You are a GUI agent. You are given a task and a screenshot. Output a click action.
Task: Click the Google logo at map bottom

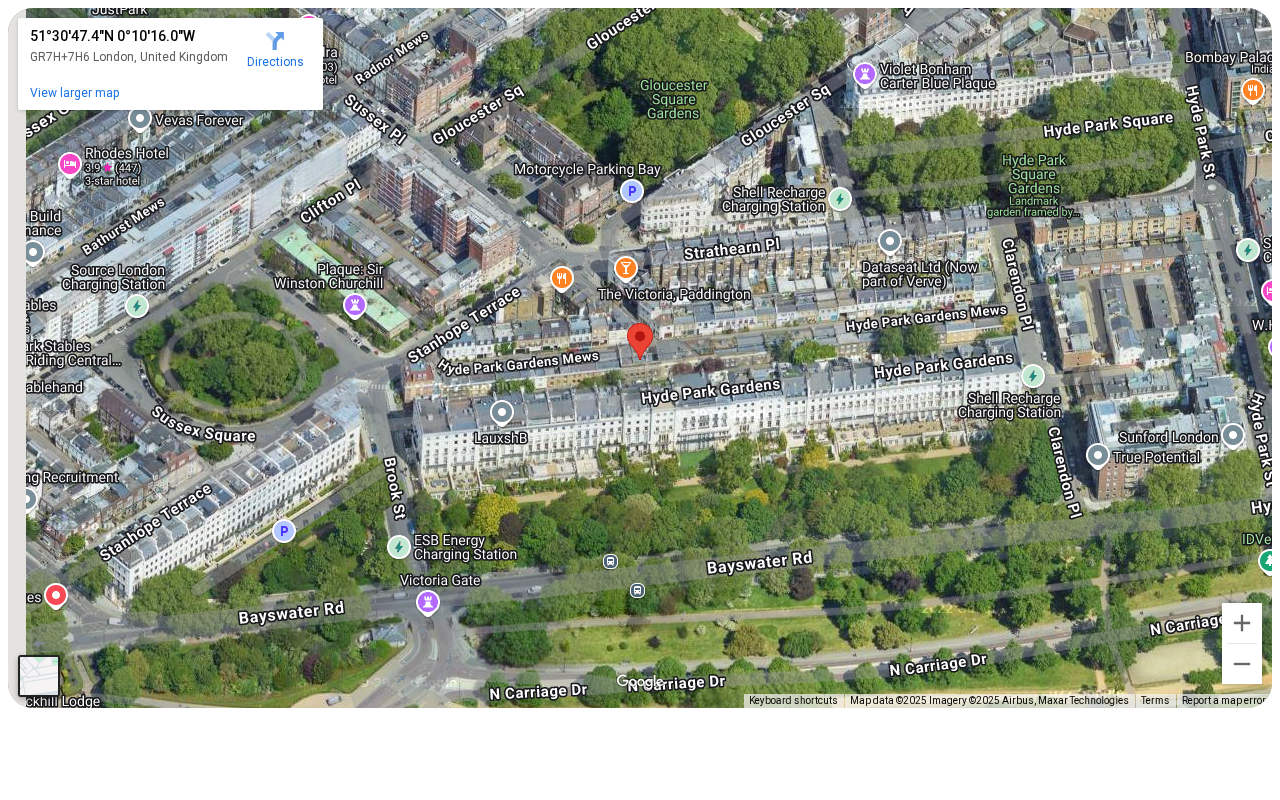640,682
